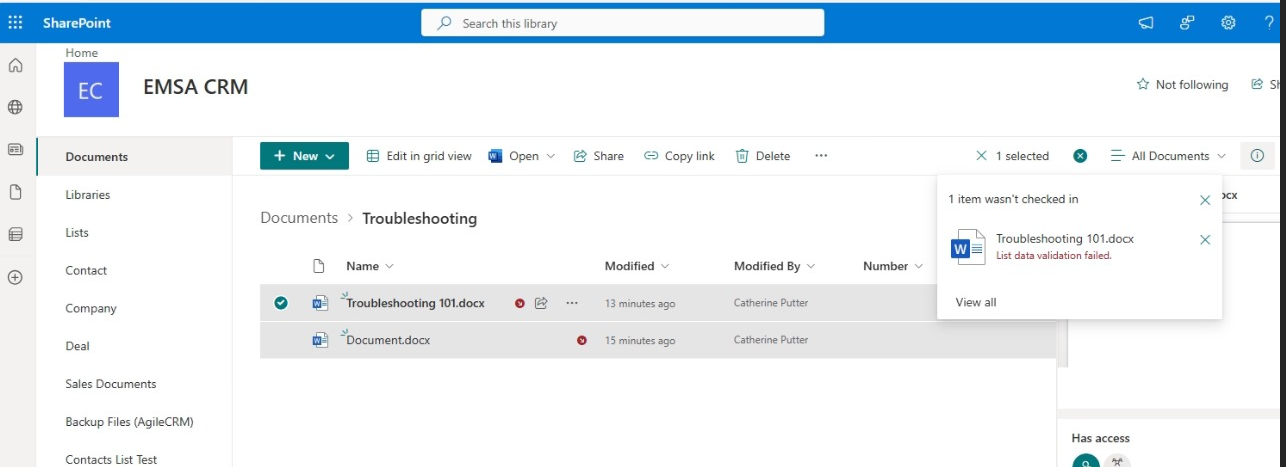Click Catherine Putter on Document.docx row

pyautogui.click(x=770, y=340)
